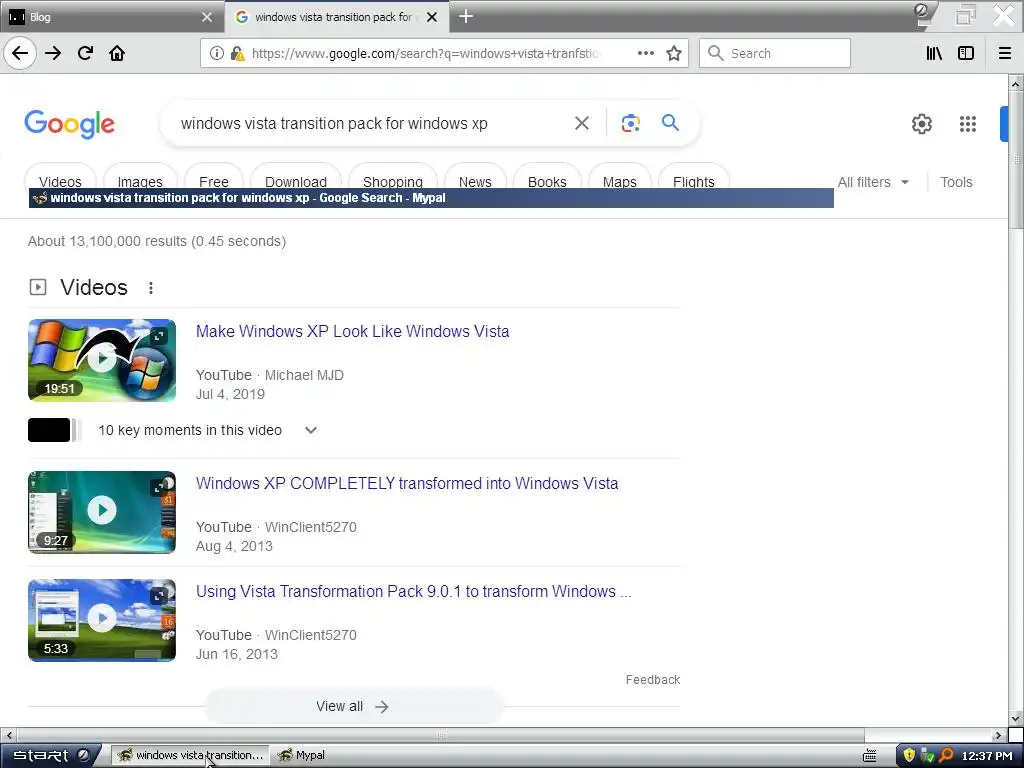Open the Library icon in toolbar
1024x768 pixels.
coord(934,53)
